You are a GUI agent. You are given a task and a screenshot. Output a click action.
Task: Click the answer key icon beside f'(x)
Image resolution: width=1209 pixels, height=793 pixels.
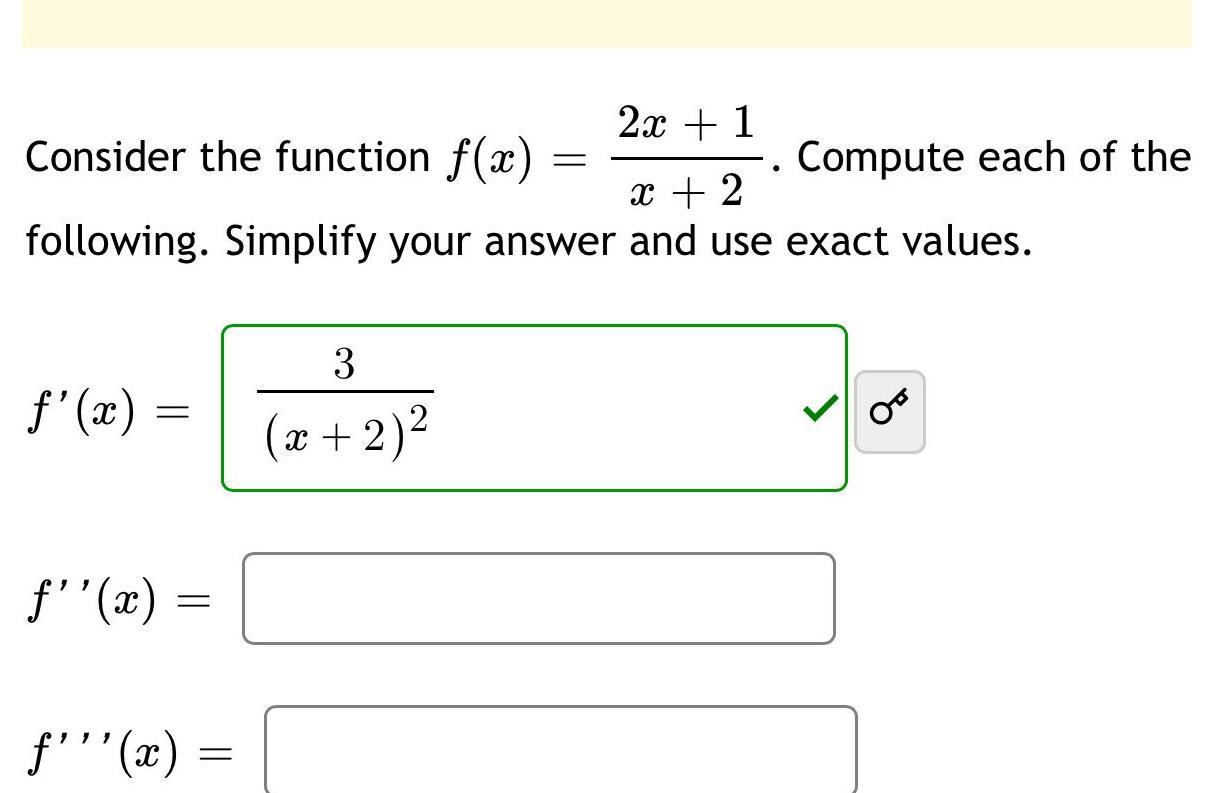889,411
